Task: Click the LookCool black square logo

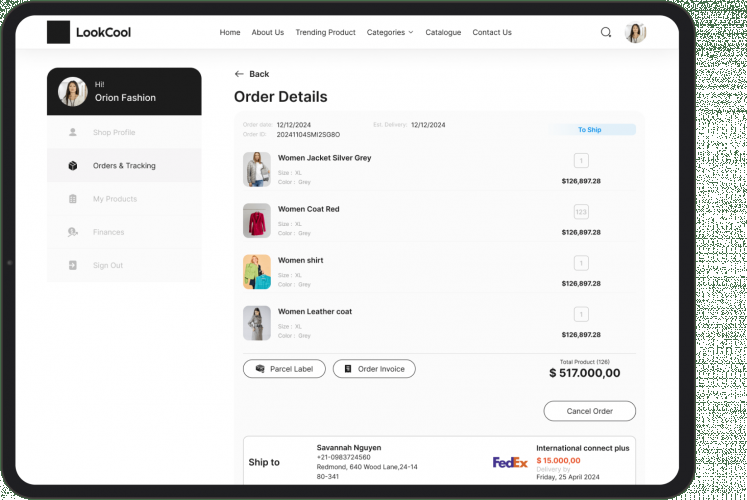Action: click(x=58, y=32)
